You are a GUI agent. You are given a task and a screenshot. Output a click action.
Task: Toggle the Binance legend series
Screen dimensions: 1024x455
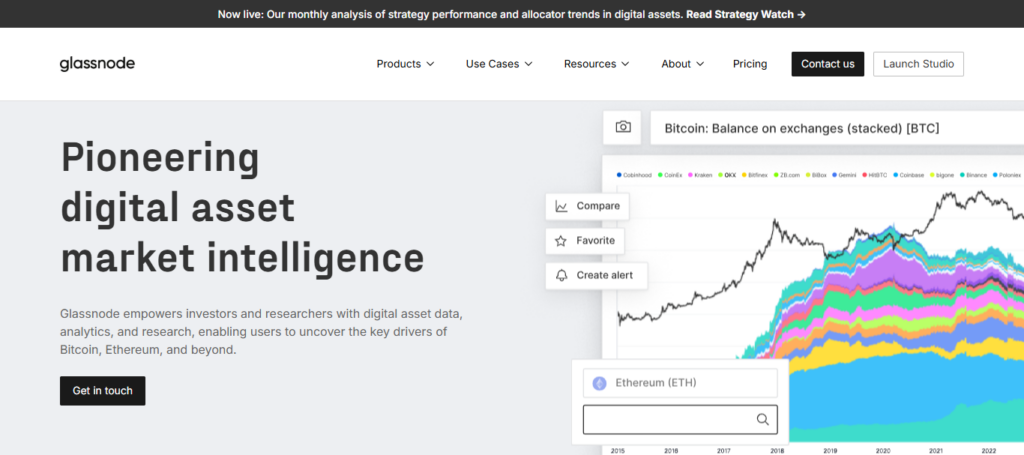pyautogui.click(x=974, y=175)
